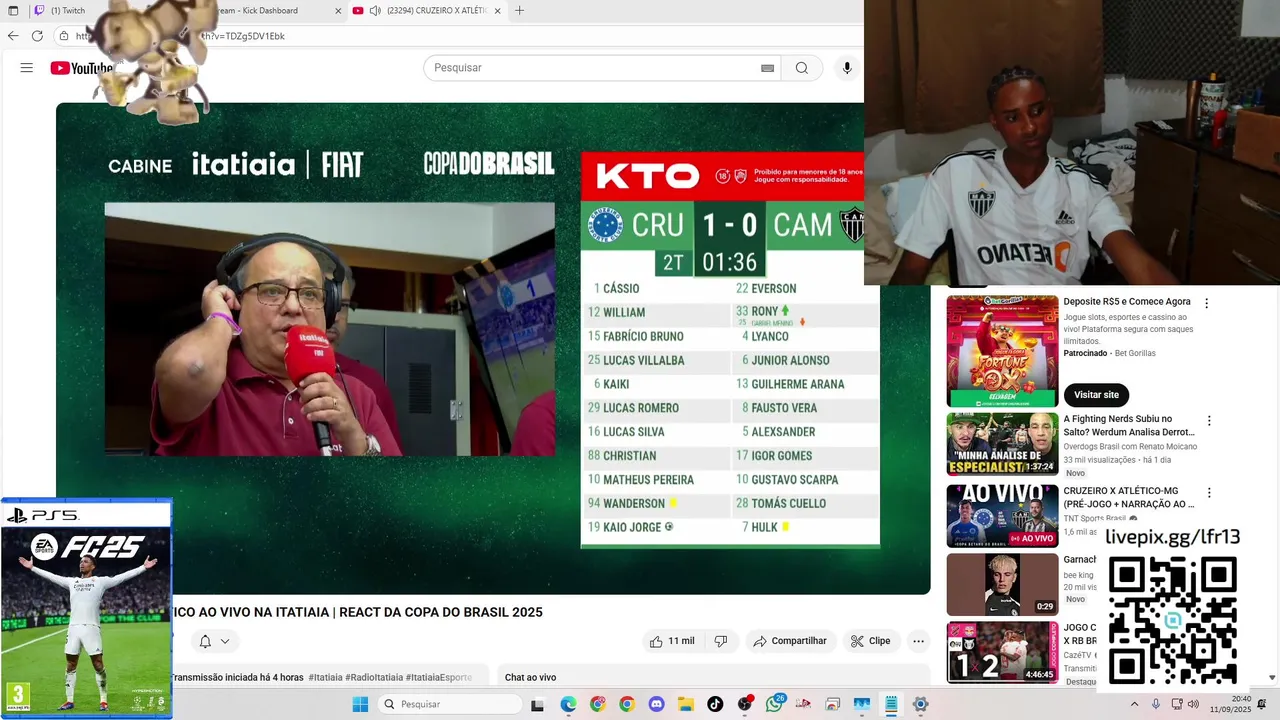The height and width of the screenshot is (720, 1280).
Task: Click the YouTube search magnifier button
Action: [x=802, y=68]
